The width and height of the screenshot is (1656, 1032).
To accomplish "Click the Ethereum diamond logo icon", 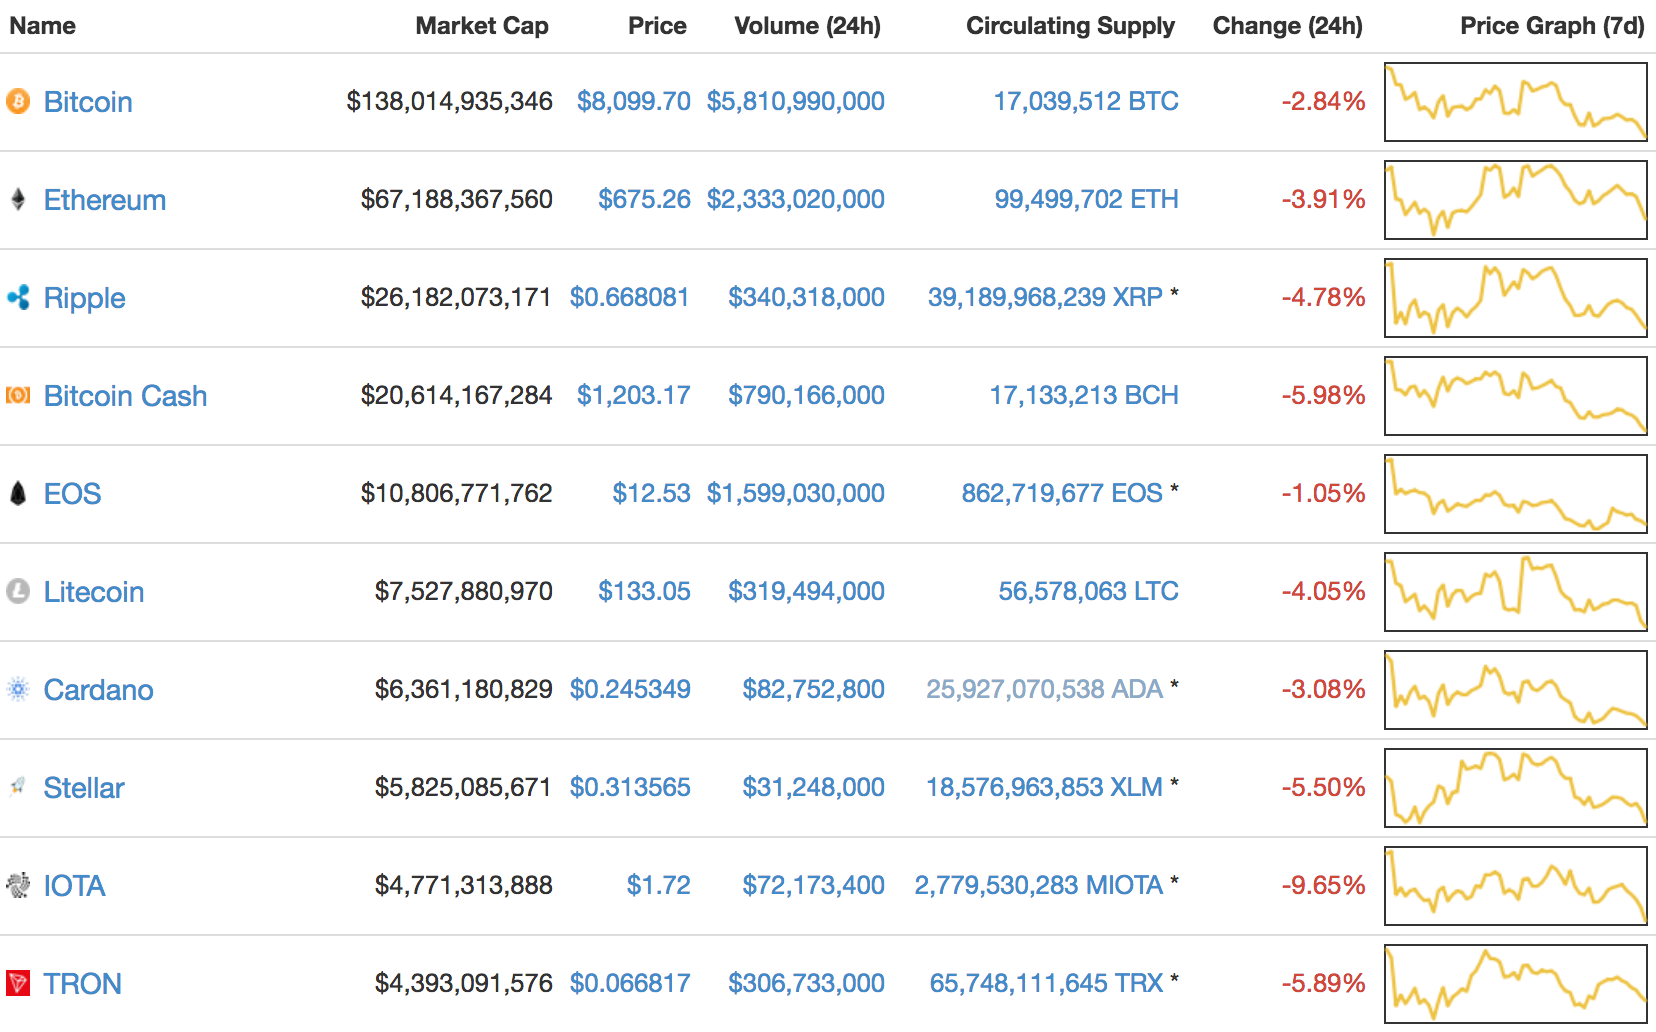I will pyautogui.click(x=18, y=199).
